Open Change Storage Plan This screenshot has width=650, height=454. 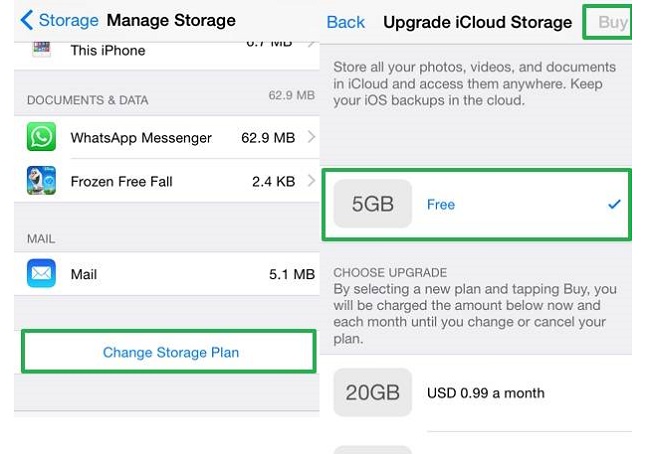(x=170, y=352)
